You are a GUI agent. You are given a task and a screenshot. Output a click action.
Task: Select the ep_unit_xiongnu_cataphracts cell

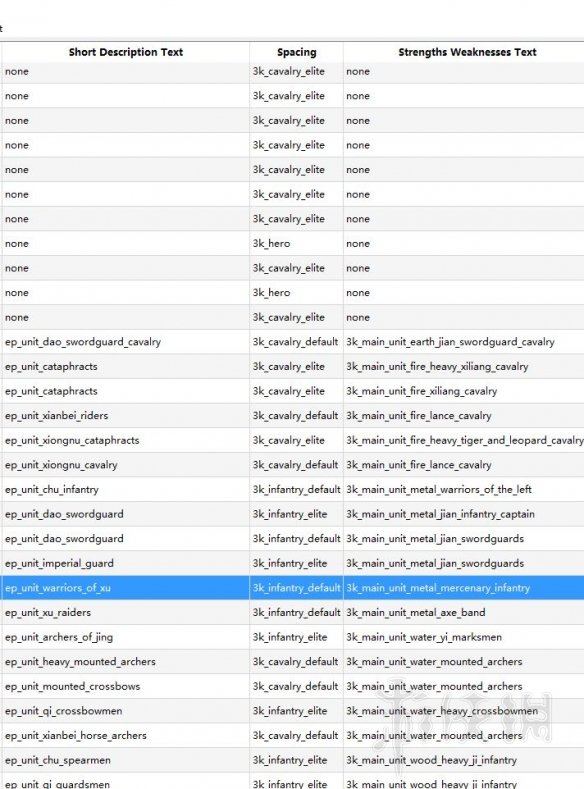click(x=125, y=440)
